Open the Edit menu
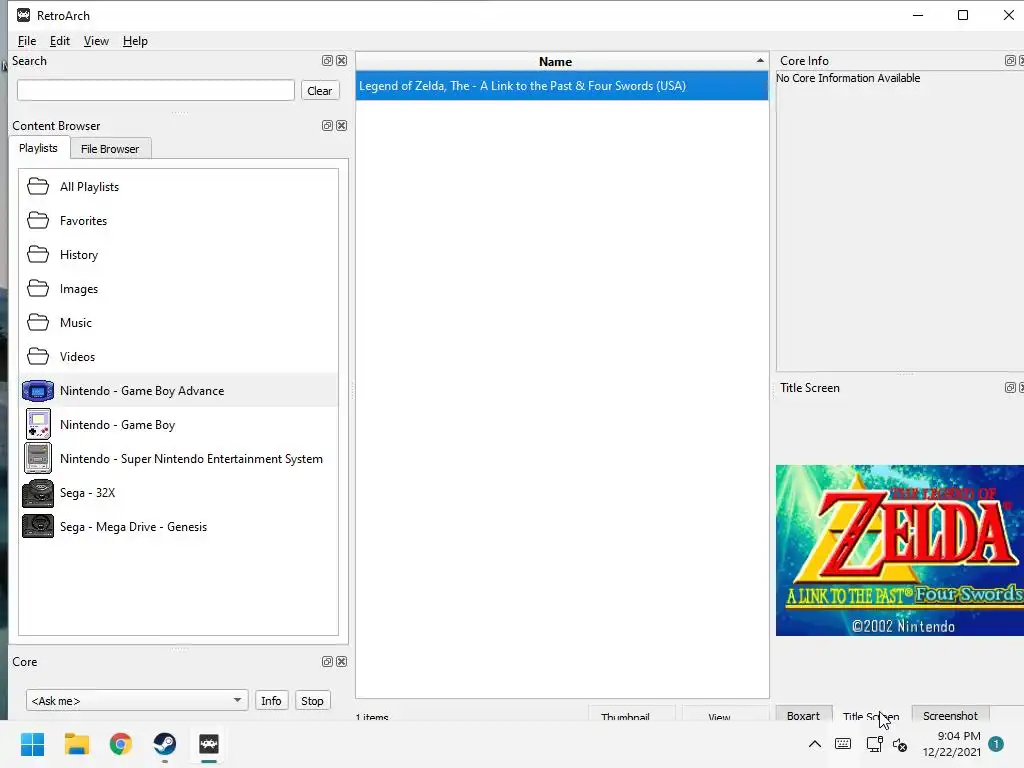1024x768 pixels. coord(59,41)
